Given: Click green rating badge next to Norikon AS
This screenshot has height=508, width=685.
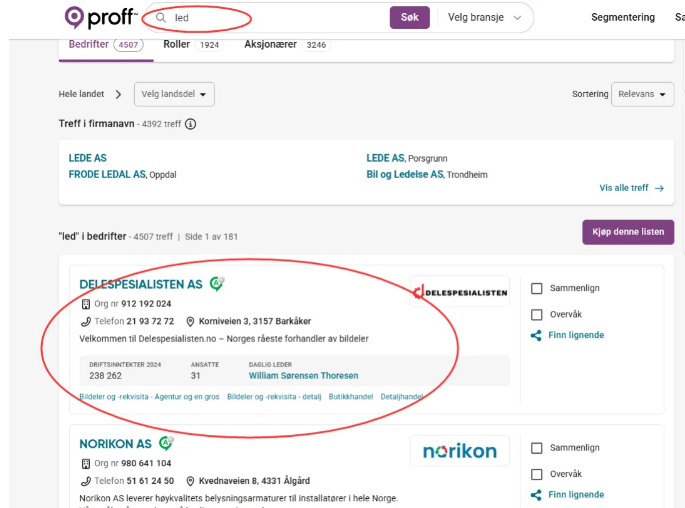Looking at the screenshot, I should (166, 443).
